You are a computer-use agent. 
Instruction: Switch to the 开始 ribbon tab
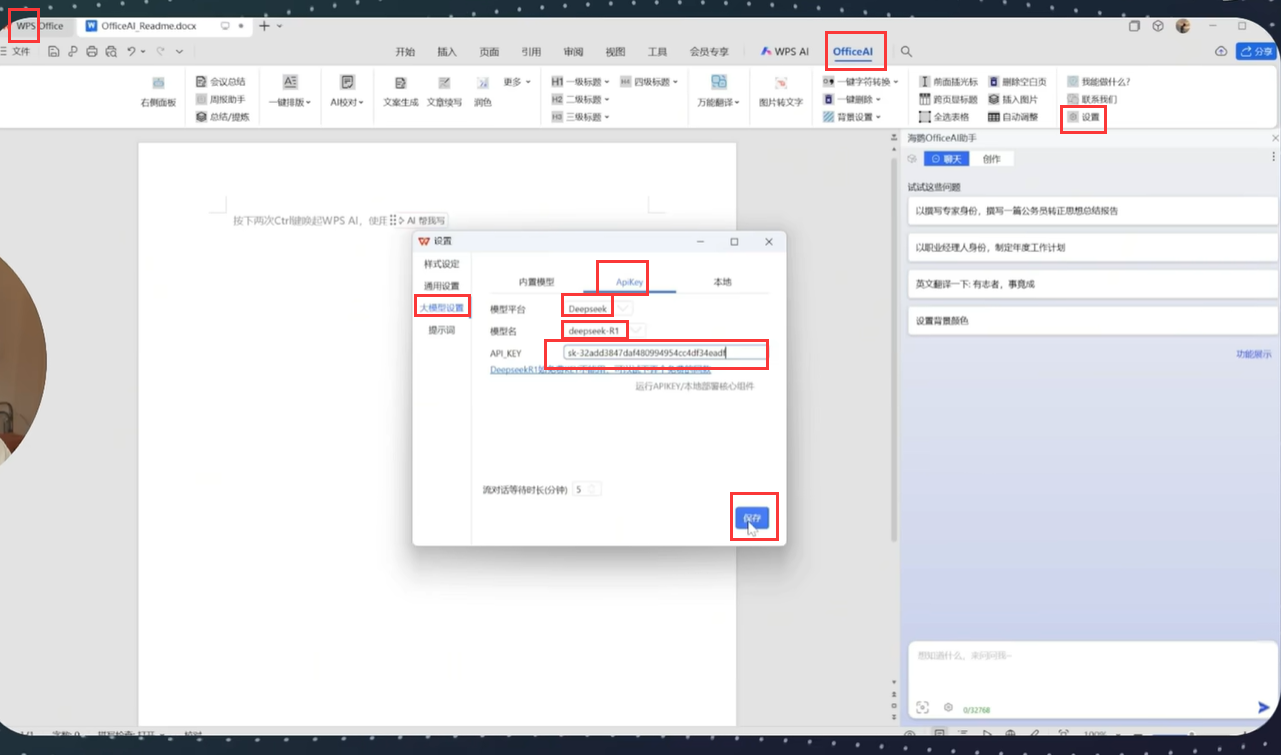(404, 51)
